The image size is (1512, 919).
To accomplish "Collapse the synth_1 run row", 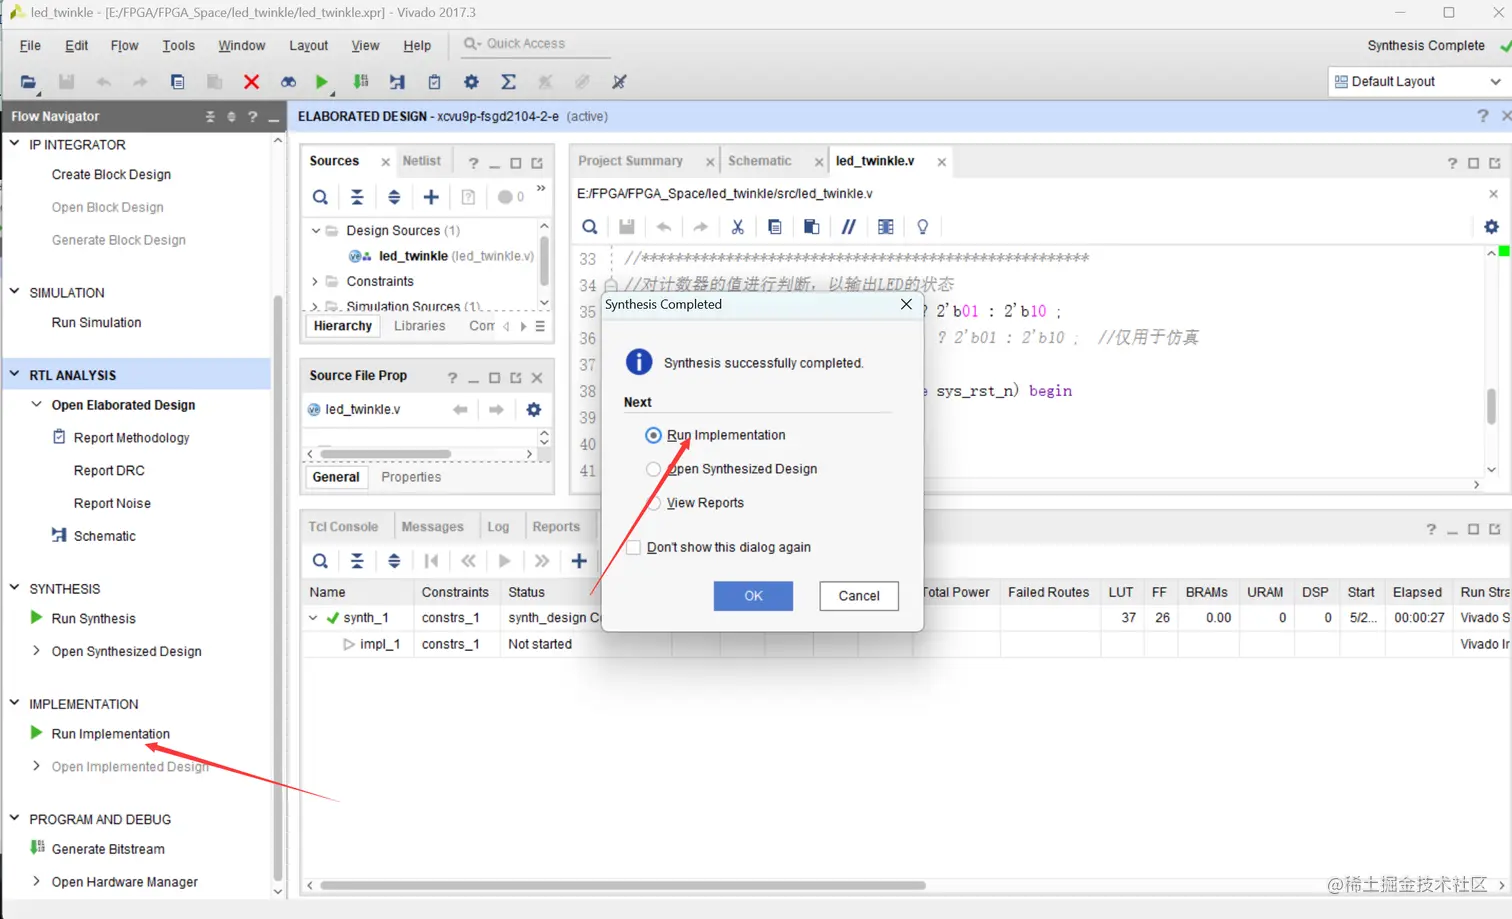I will (x=313, y=618).
